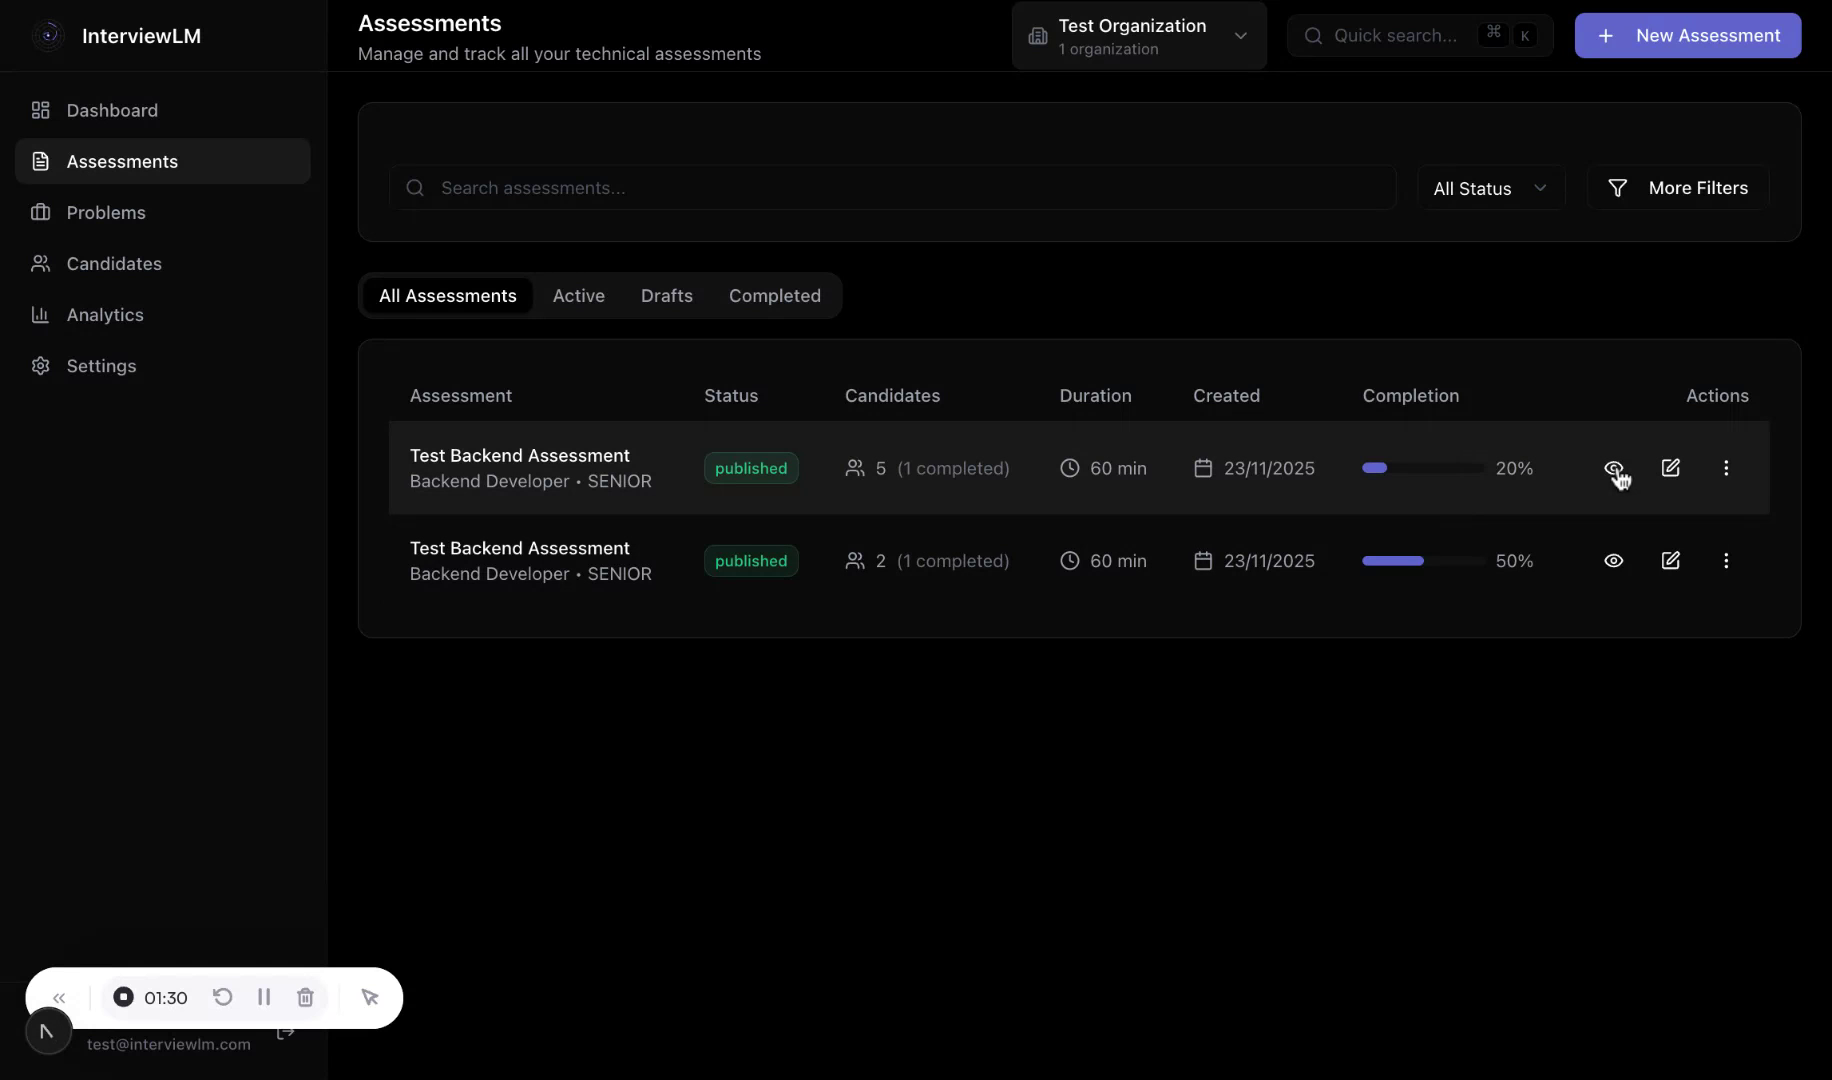Switch to the Active assessments tab
This screenshot has height=1080, width=1832.
tap(578, 295)
